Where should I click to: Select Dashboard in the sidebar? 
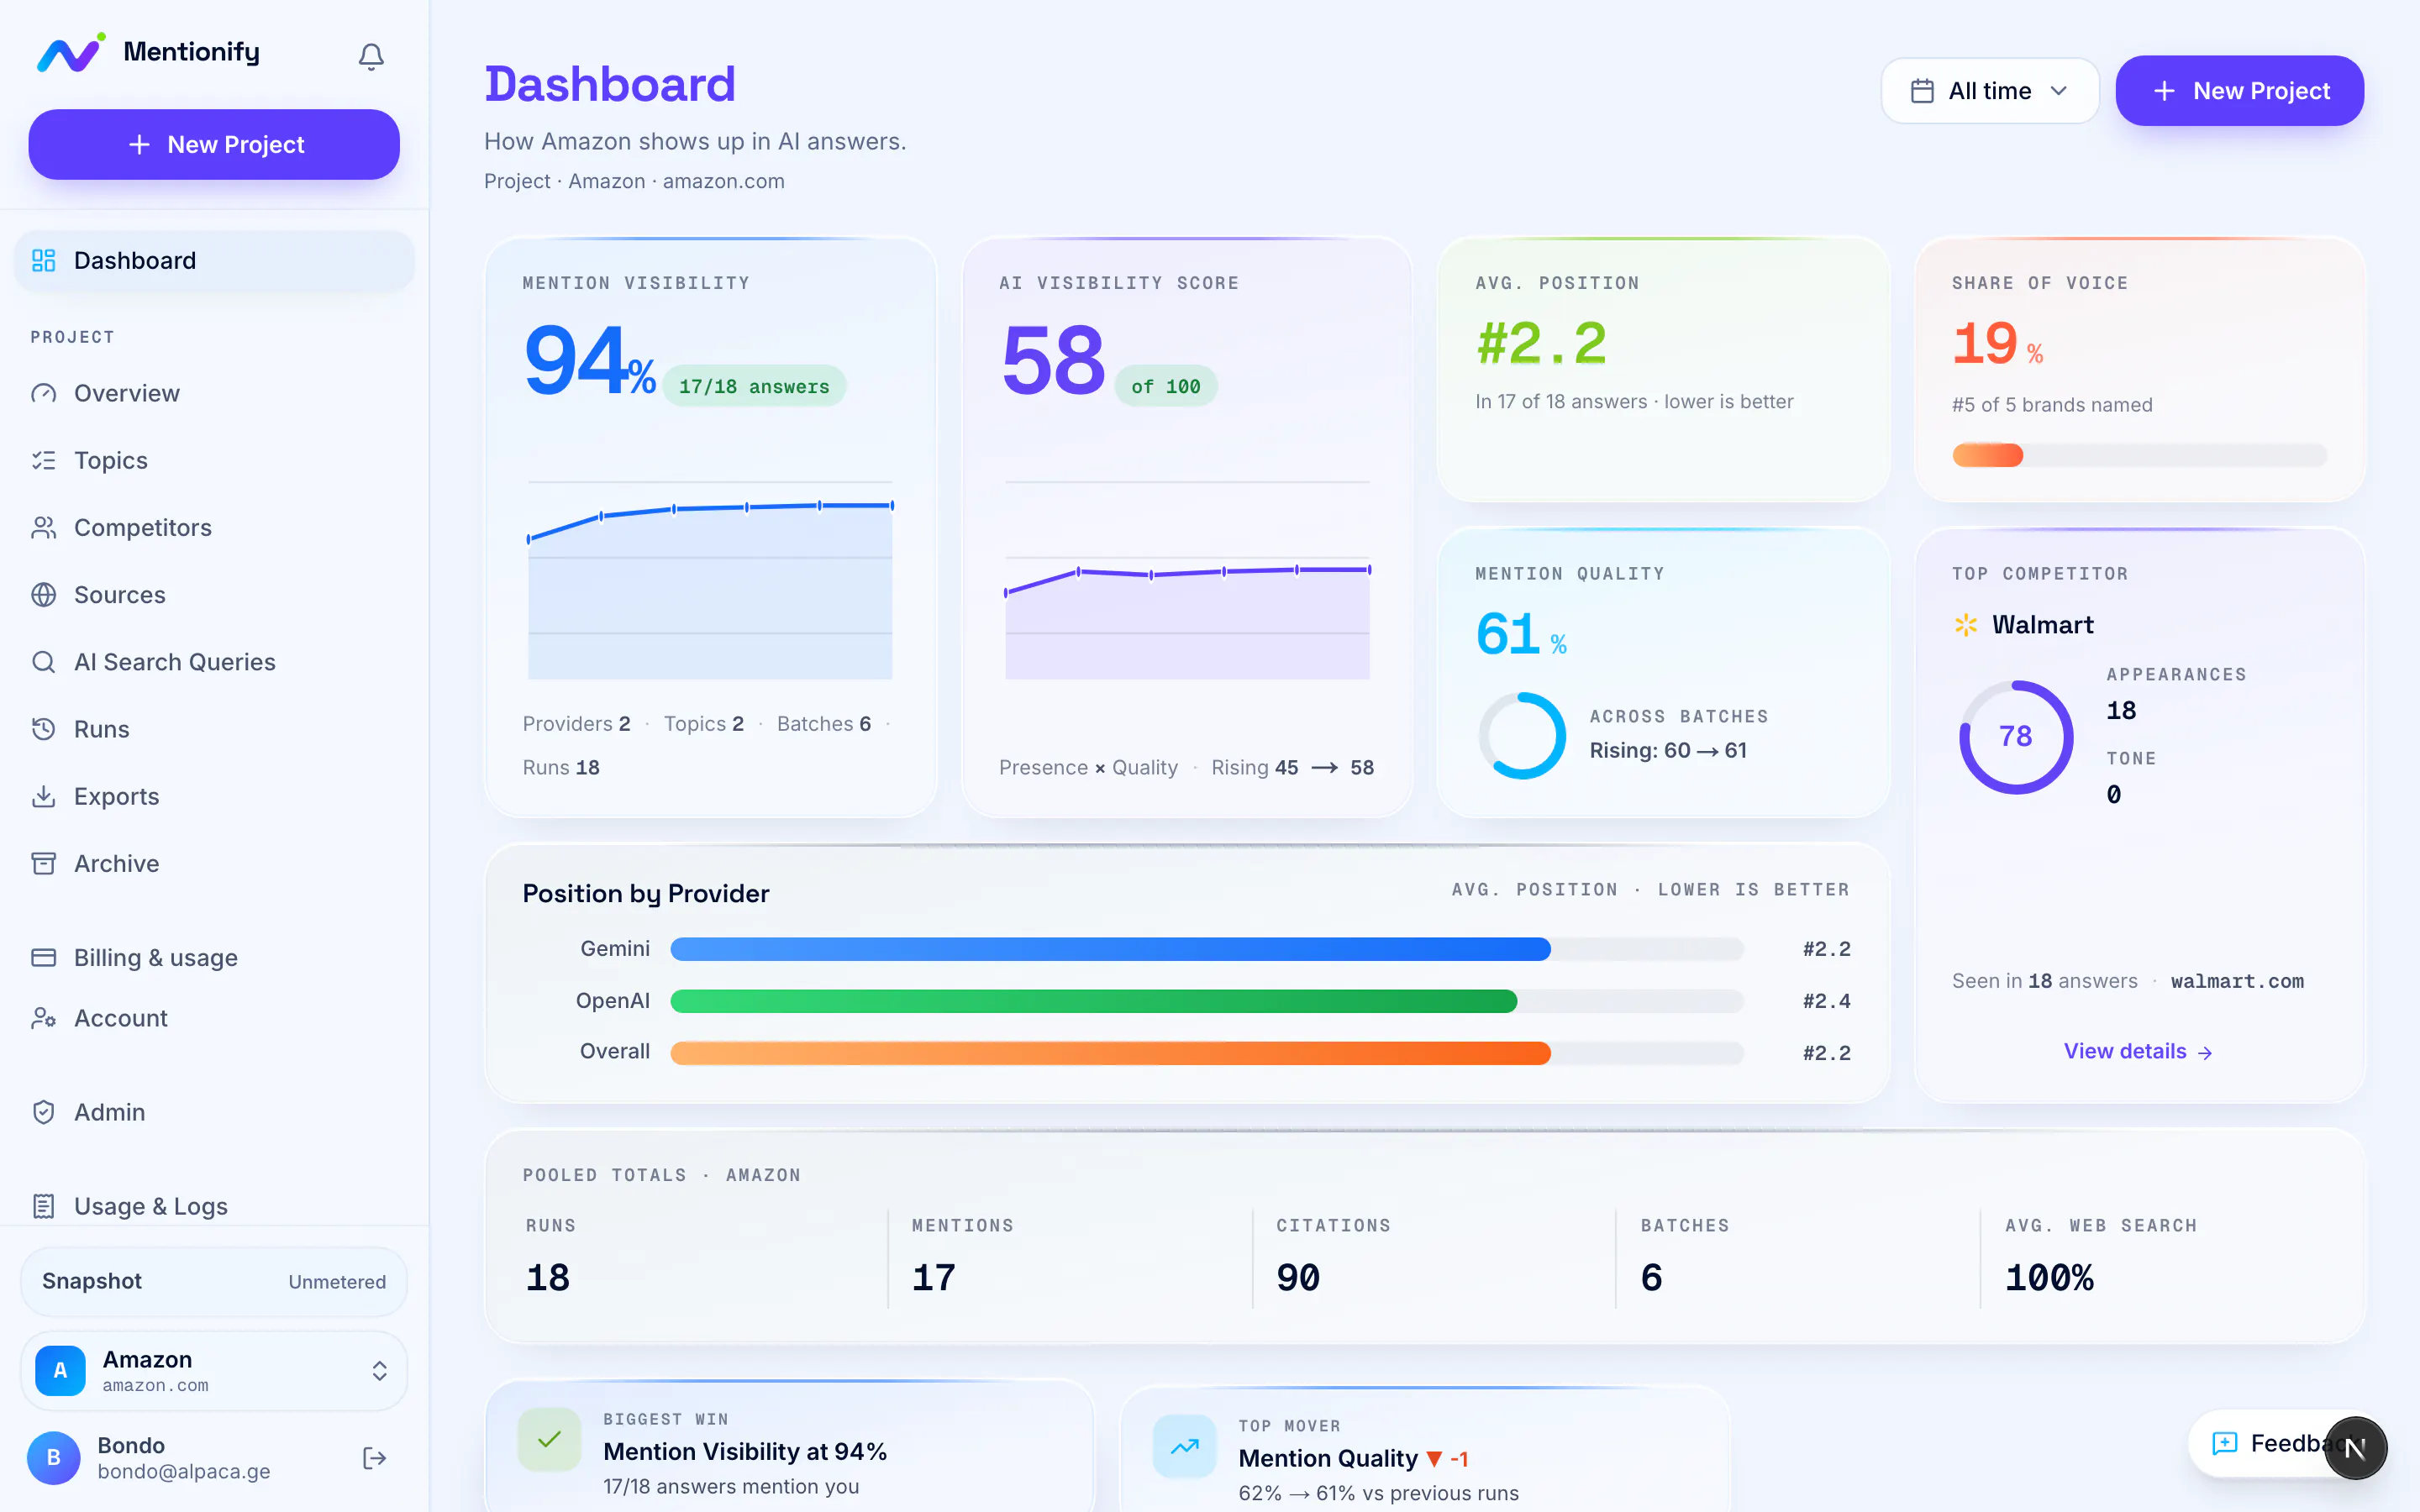pos(214,260)
